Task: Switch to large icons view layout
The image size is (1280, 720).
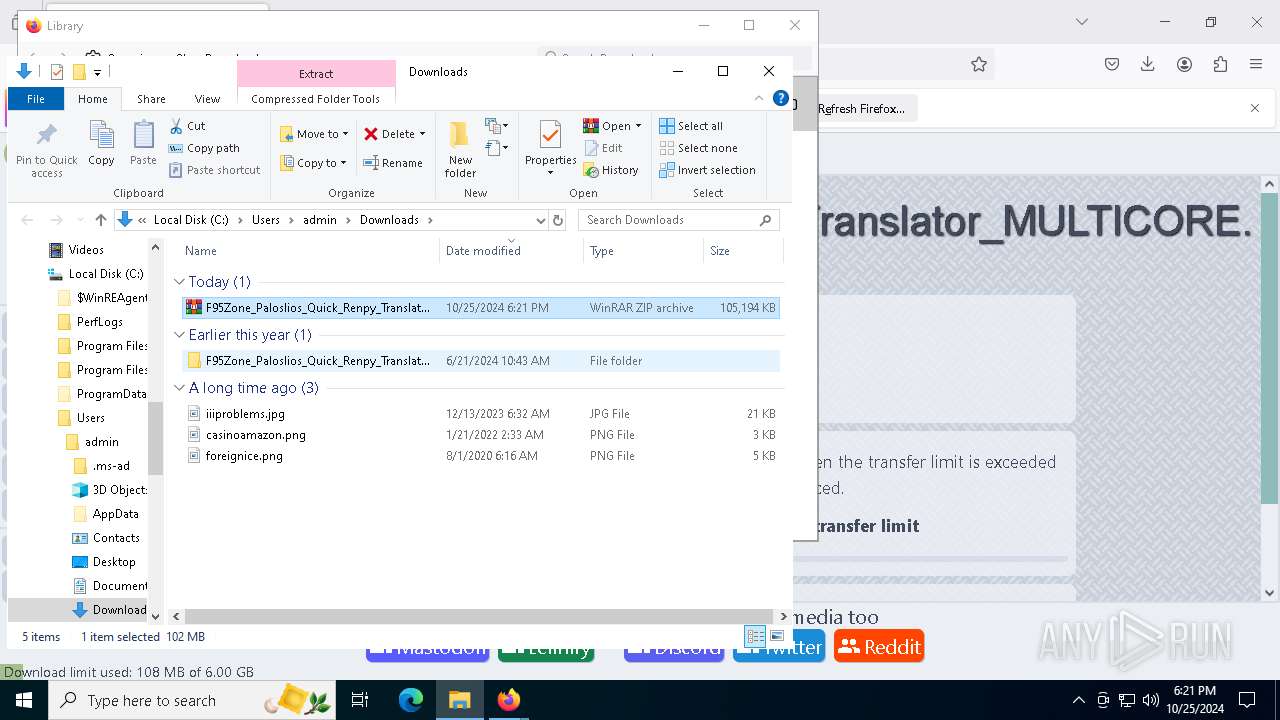Action: click(x=777, y=636)
